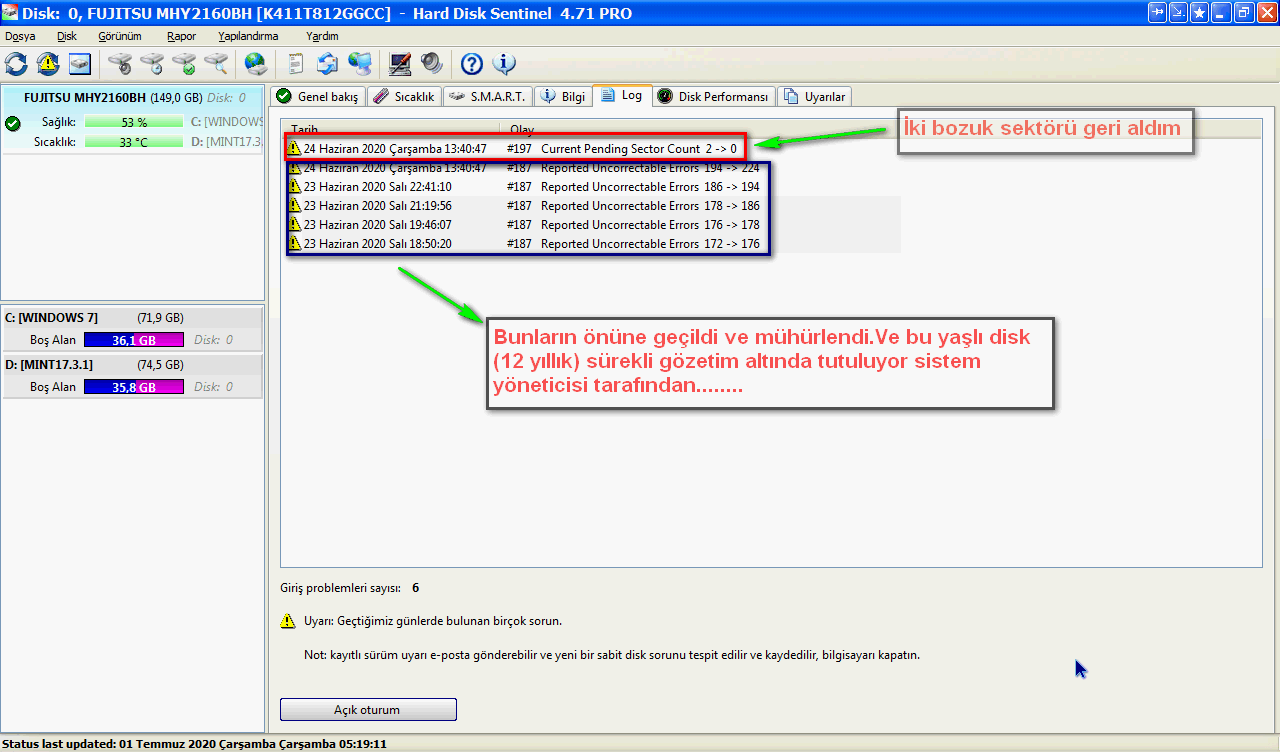
Task: Open the Yapılandırma menu
Action: coord(248,36)
